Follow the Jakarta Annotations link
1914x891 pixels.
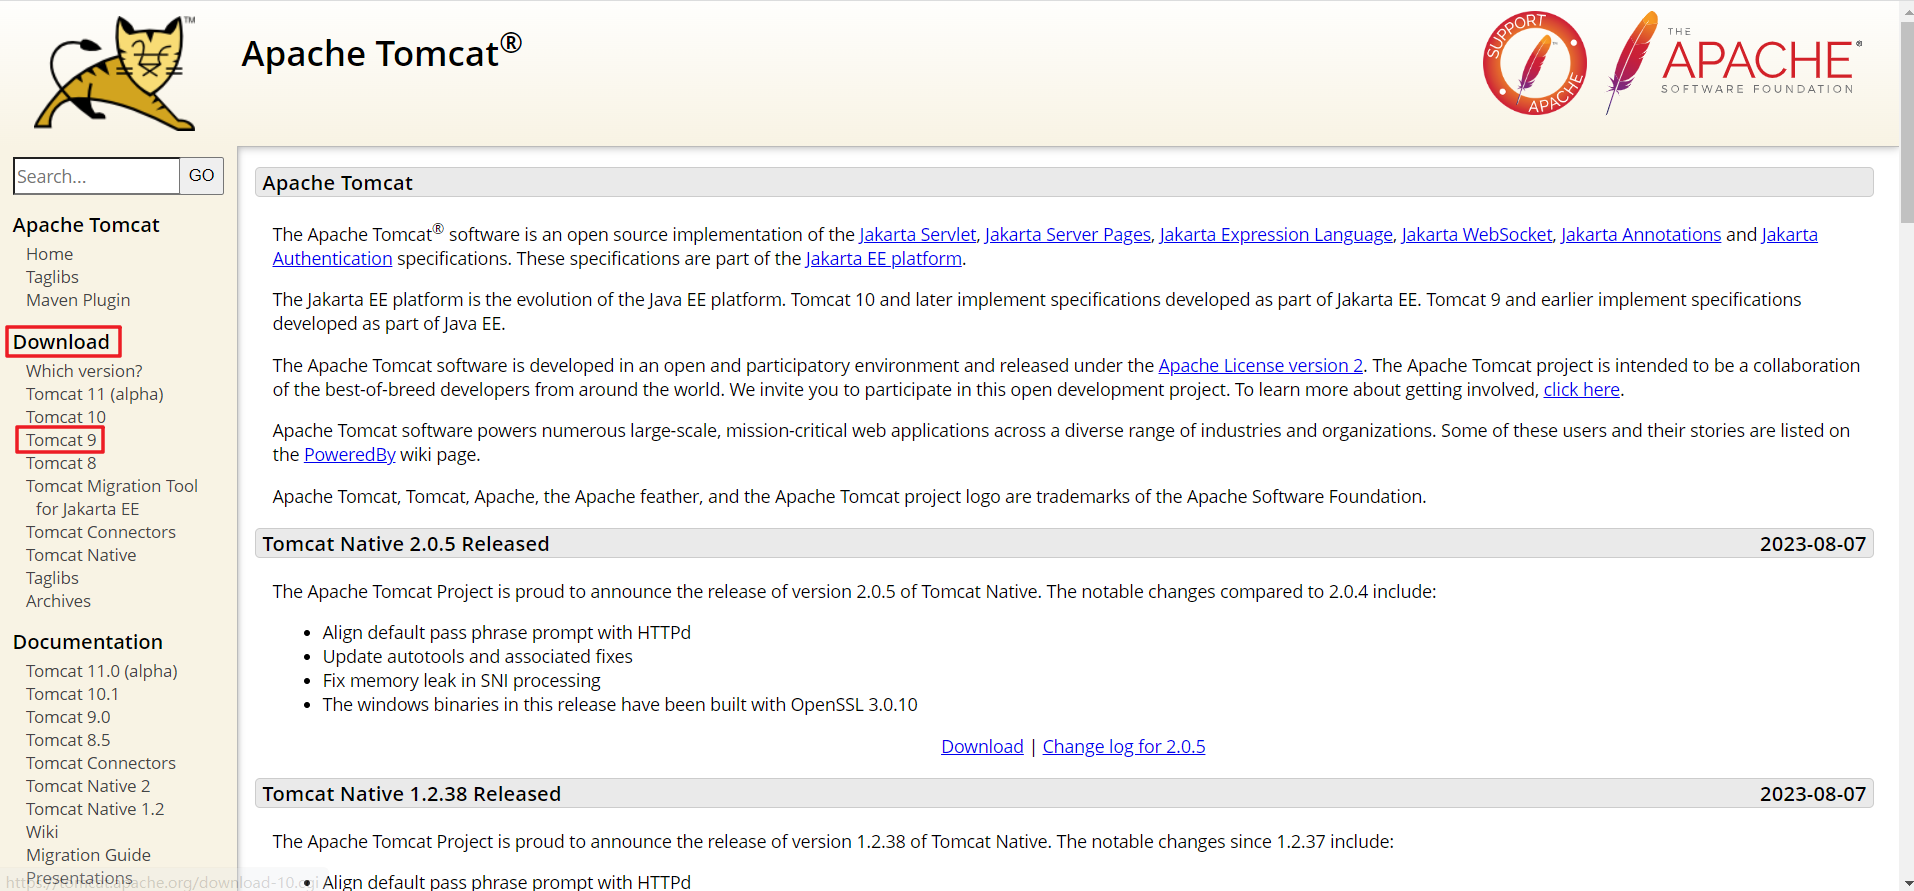pyautogui.click(x=1640, y=234)
